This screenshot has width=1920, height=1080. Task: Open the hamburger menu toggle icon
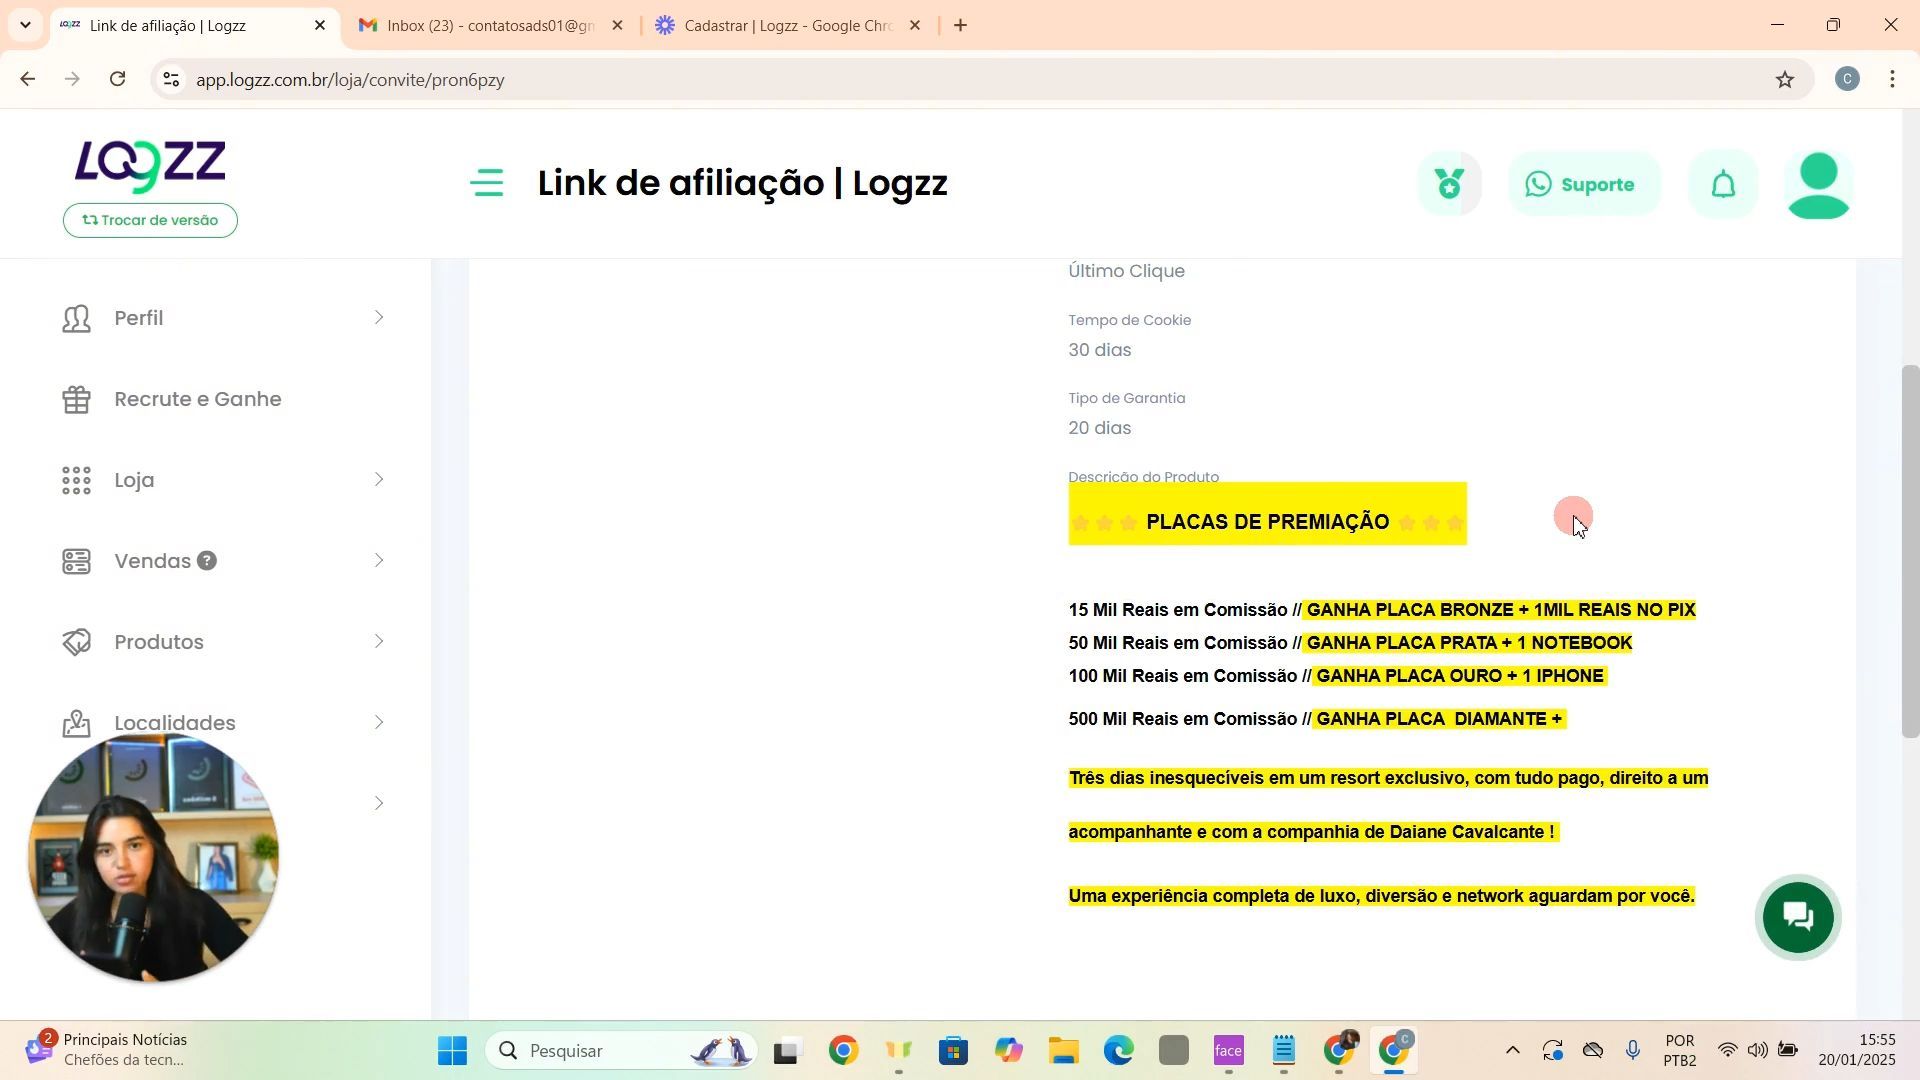487,183
